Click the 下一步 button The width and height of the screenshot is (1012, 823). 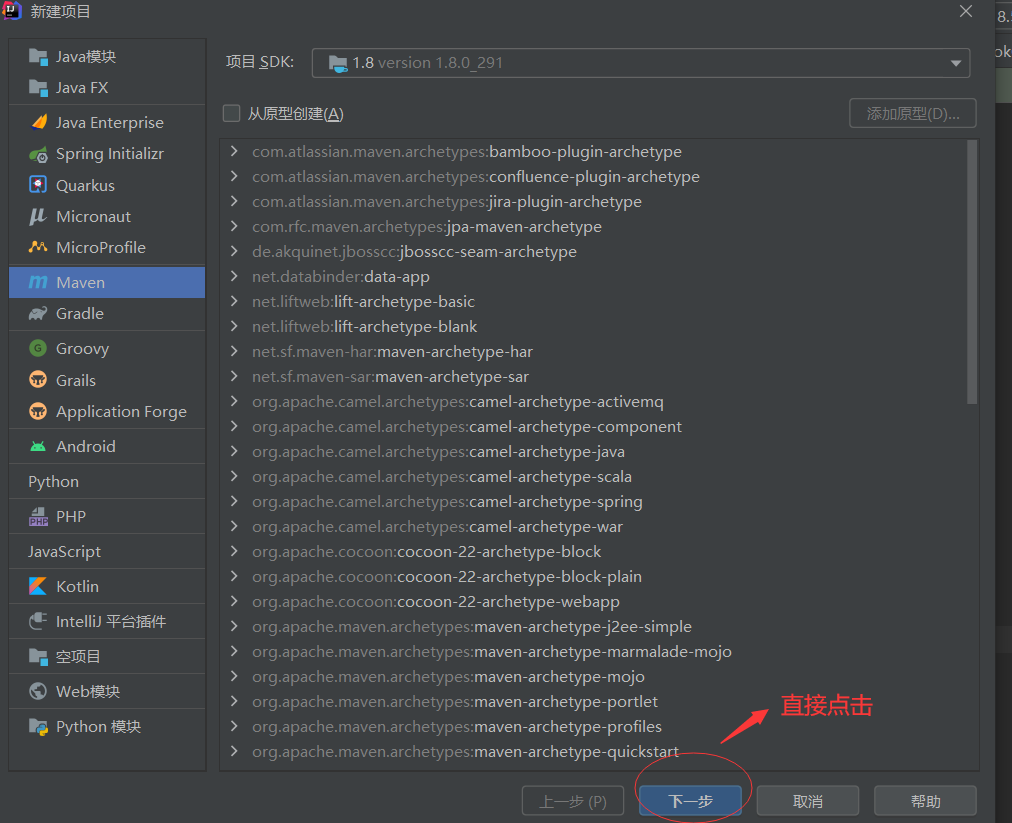691,801
